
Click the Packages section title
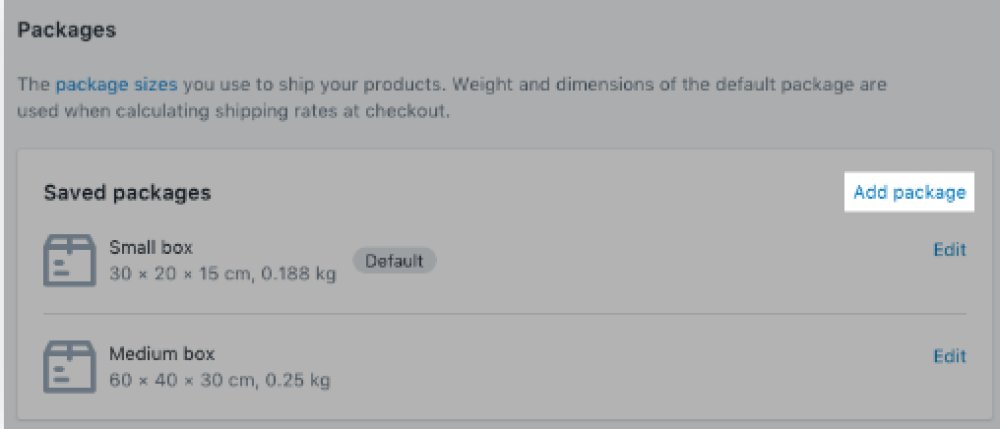(66, 30)
